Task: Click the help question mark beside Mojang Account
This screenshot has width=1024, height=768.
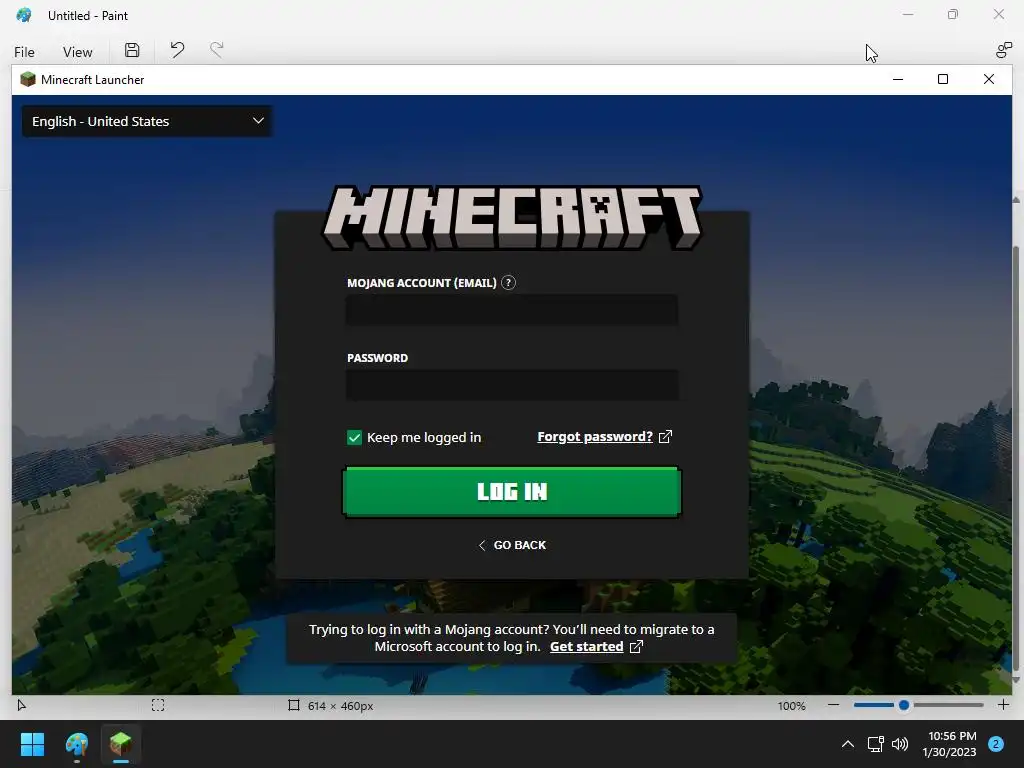Action: point(508,283)
